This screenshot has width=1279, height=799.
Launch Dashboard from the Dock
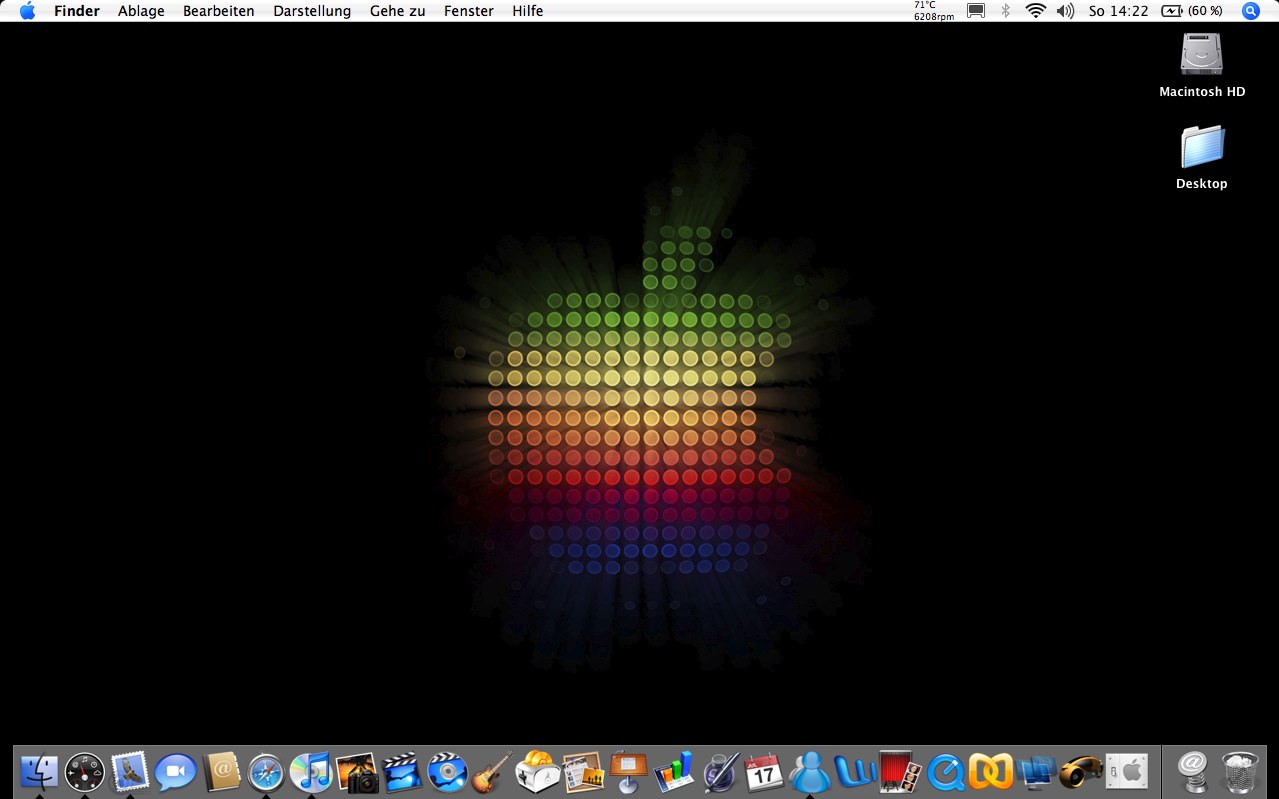pyautogui.click(x=85, y=772)
